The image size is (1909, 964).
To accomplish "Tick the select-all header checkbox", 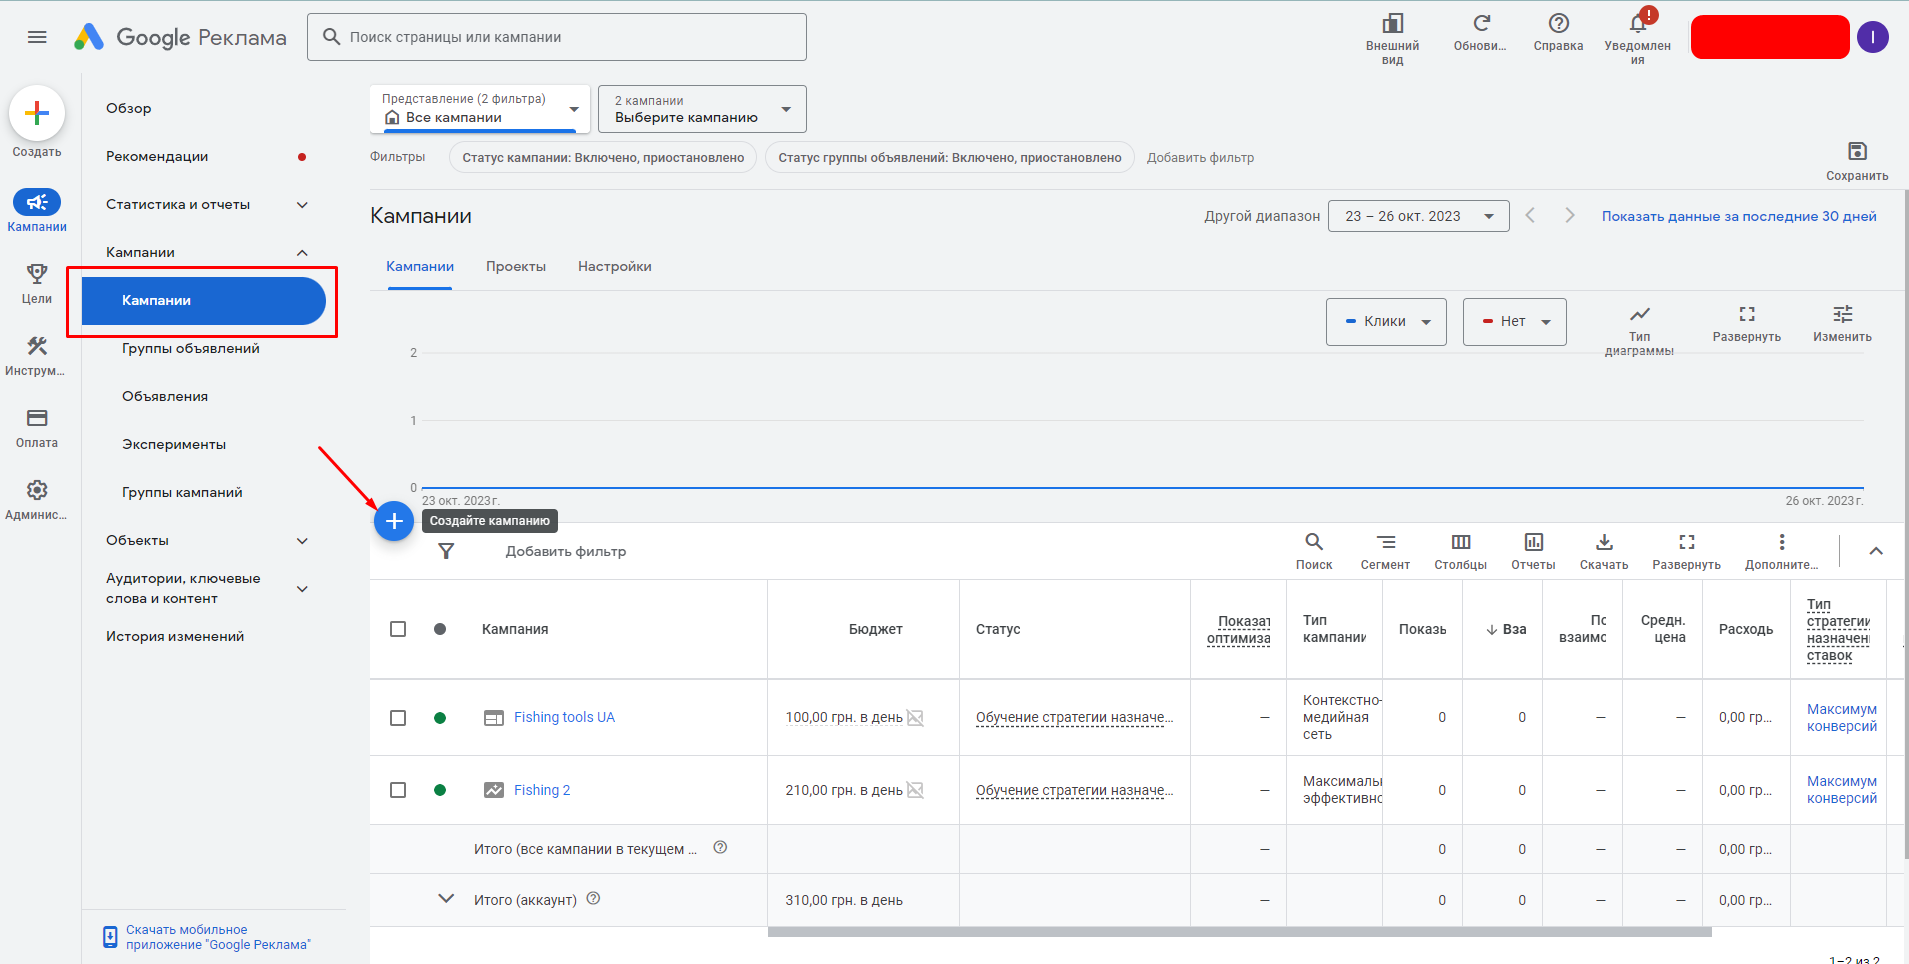I will pos(398,629).
